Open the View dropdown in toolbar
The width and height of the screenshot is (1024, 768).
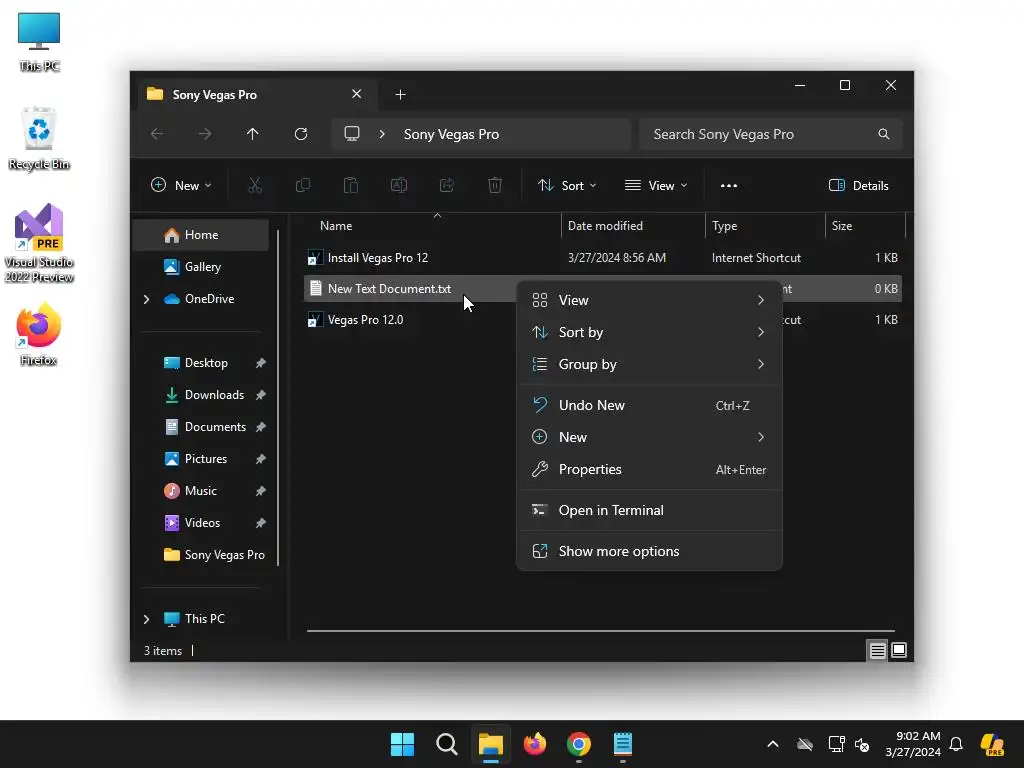(x=656, y=185)
